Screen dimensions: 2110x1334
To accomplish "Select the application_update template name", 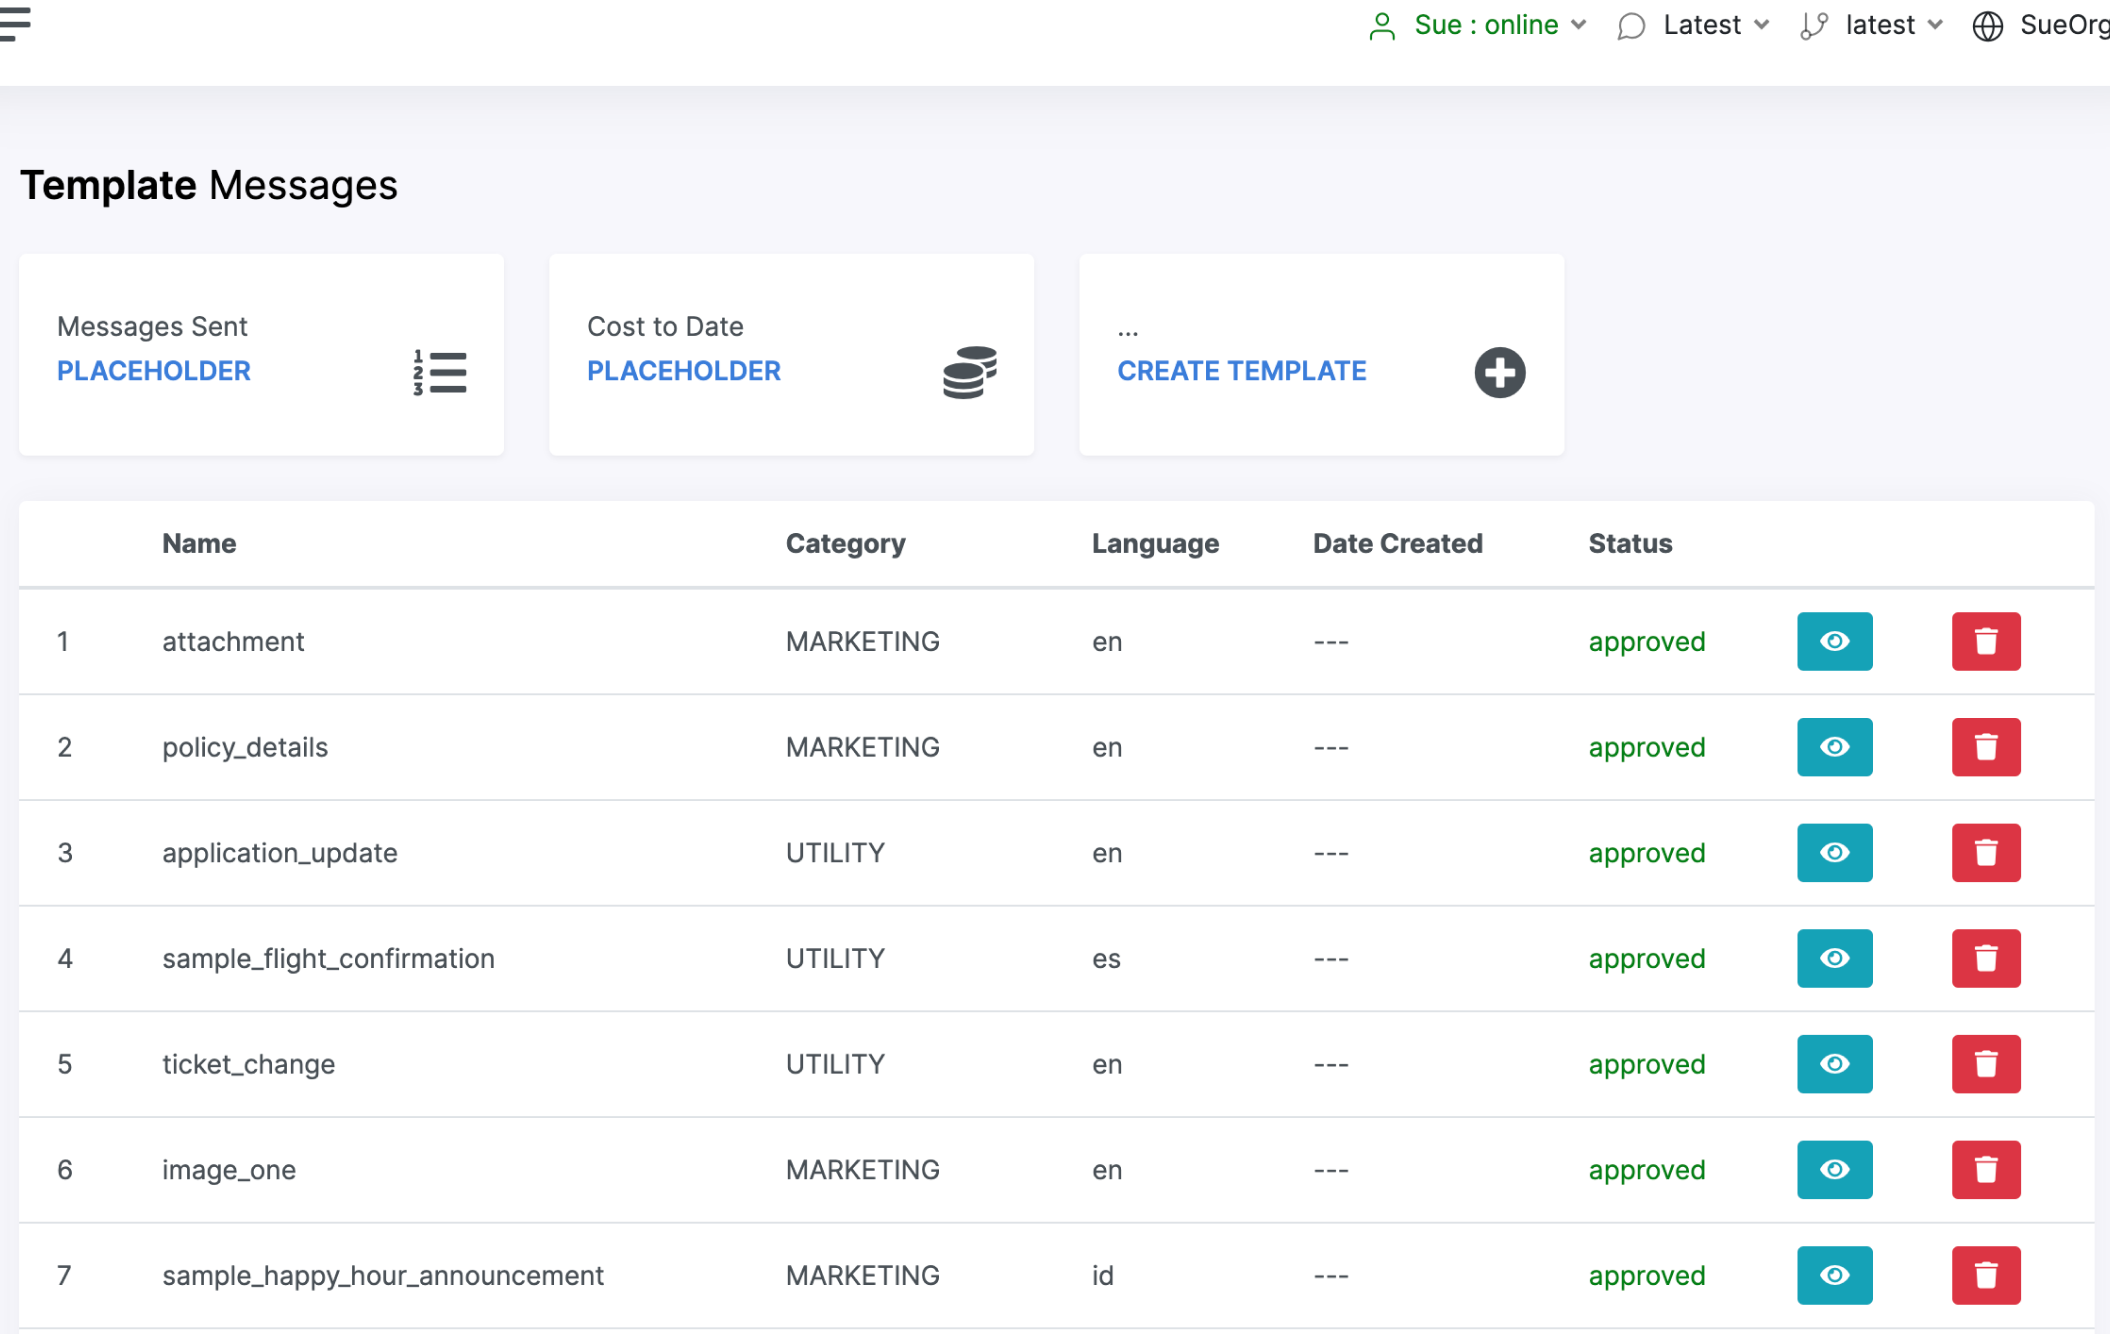I will (280, 853).
